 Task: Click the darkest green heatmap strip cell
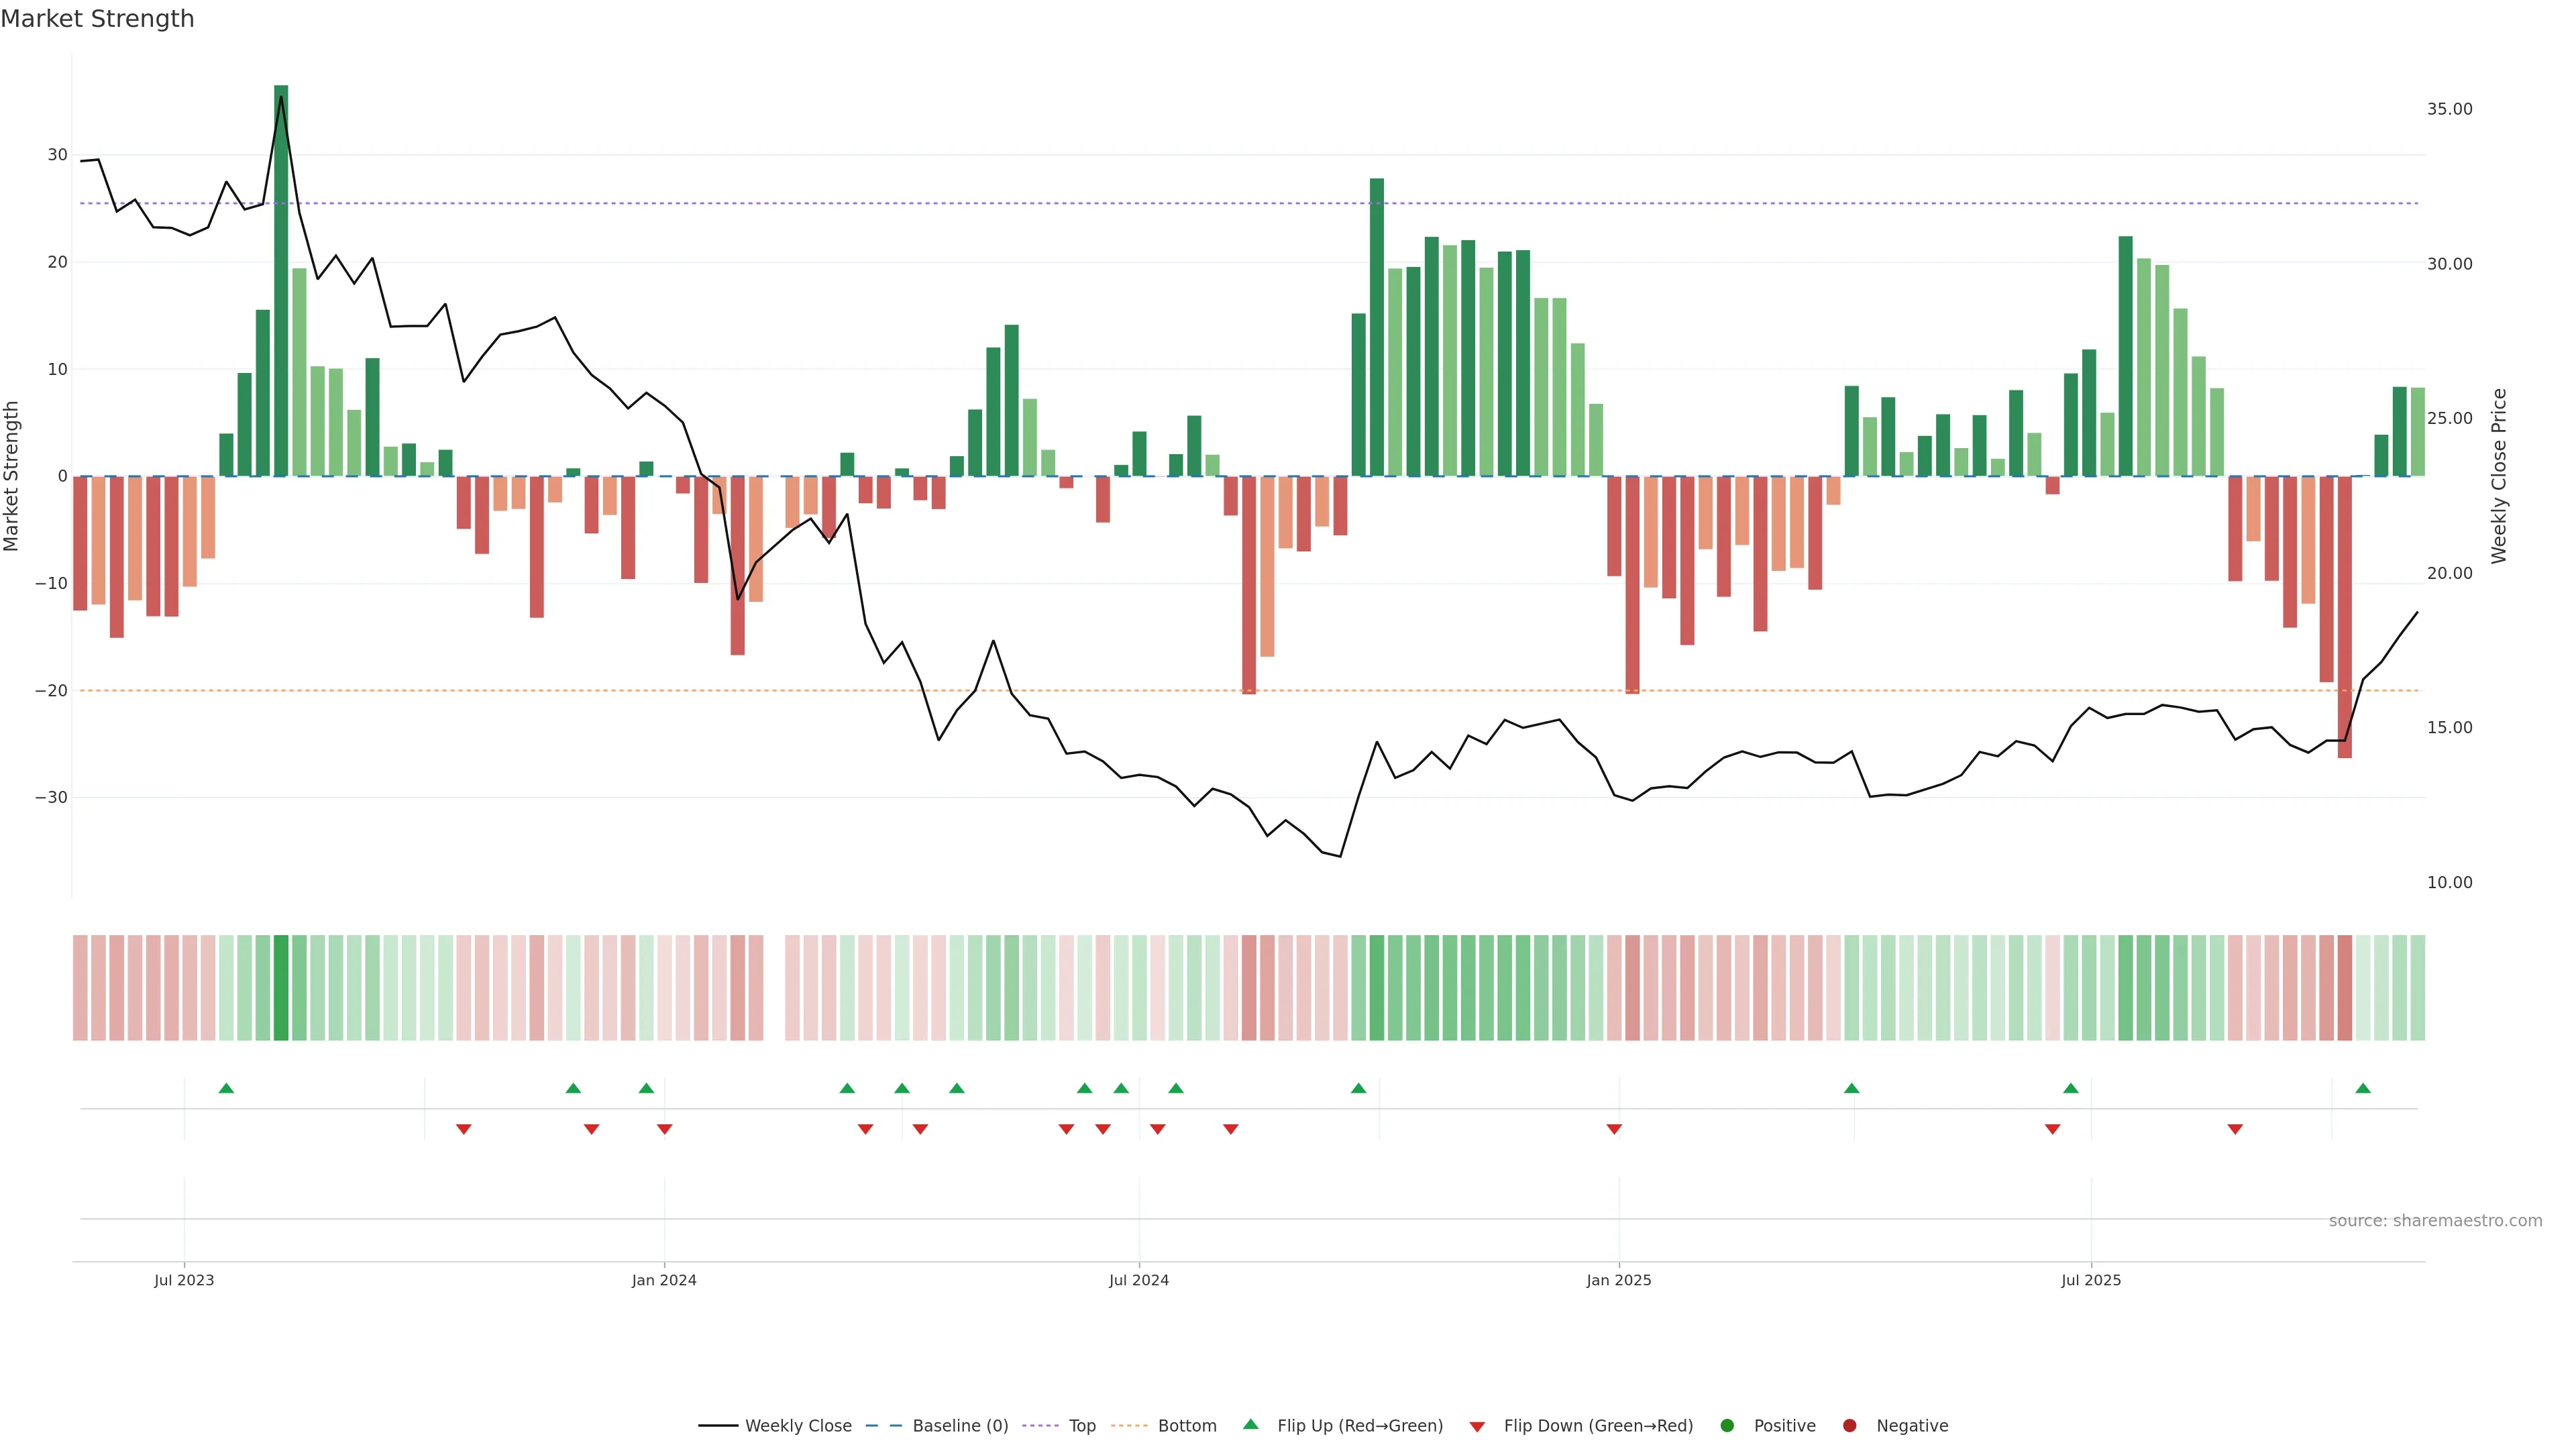tap(281, 987)
